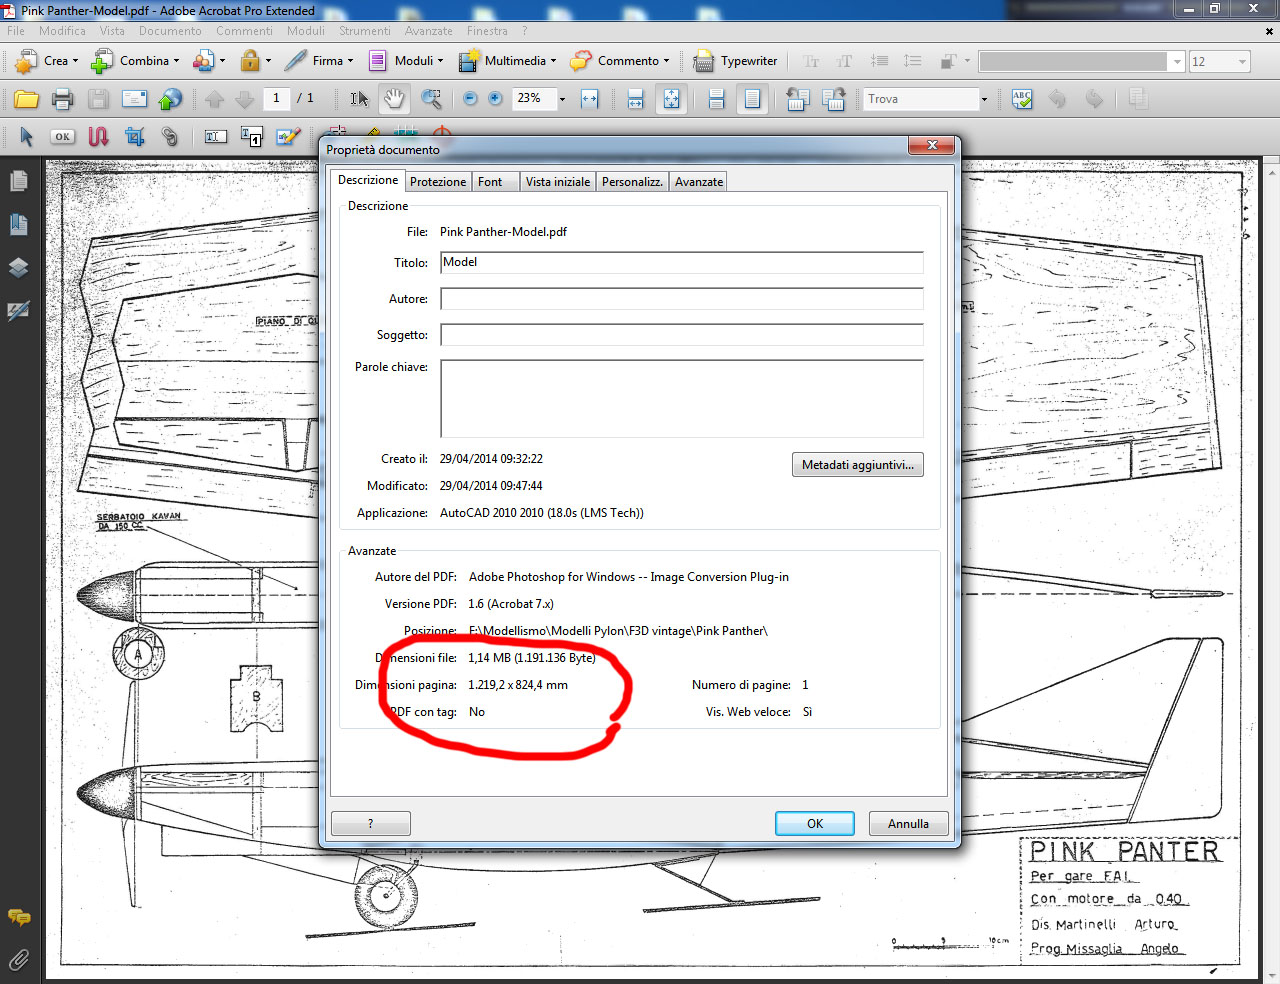Choose the text Select tool
This screenshot has height=984, width=1280.
pos(359,99)
